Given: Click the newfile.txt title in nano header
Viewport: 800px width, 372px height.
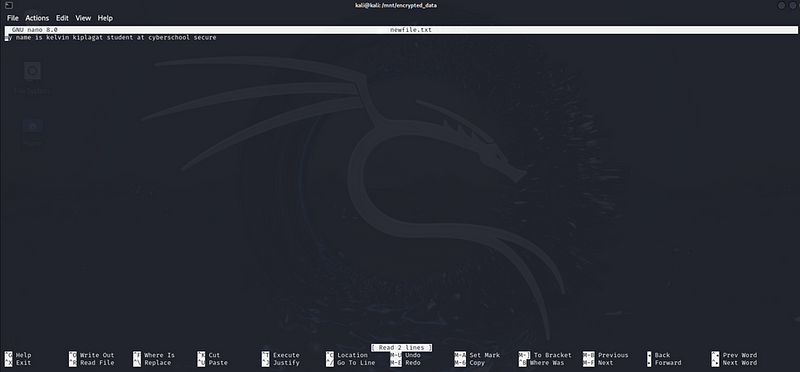Looking at the screenshot, I should [411, 30].
